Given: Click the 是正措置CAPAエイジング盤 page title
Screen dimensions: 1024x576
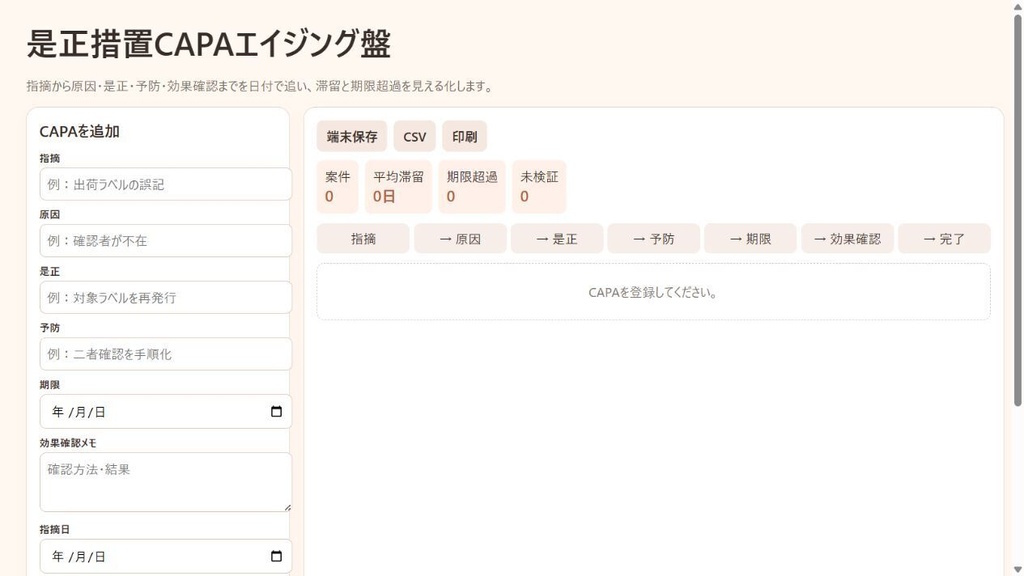Looking at the screenshot, I should click(x=208, y=44).
